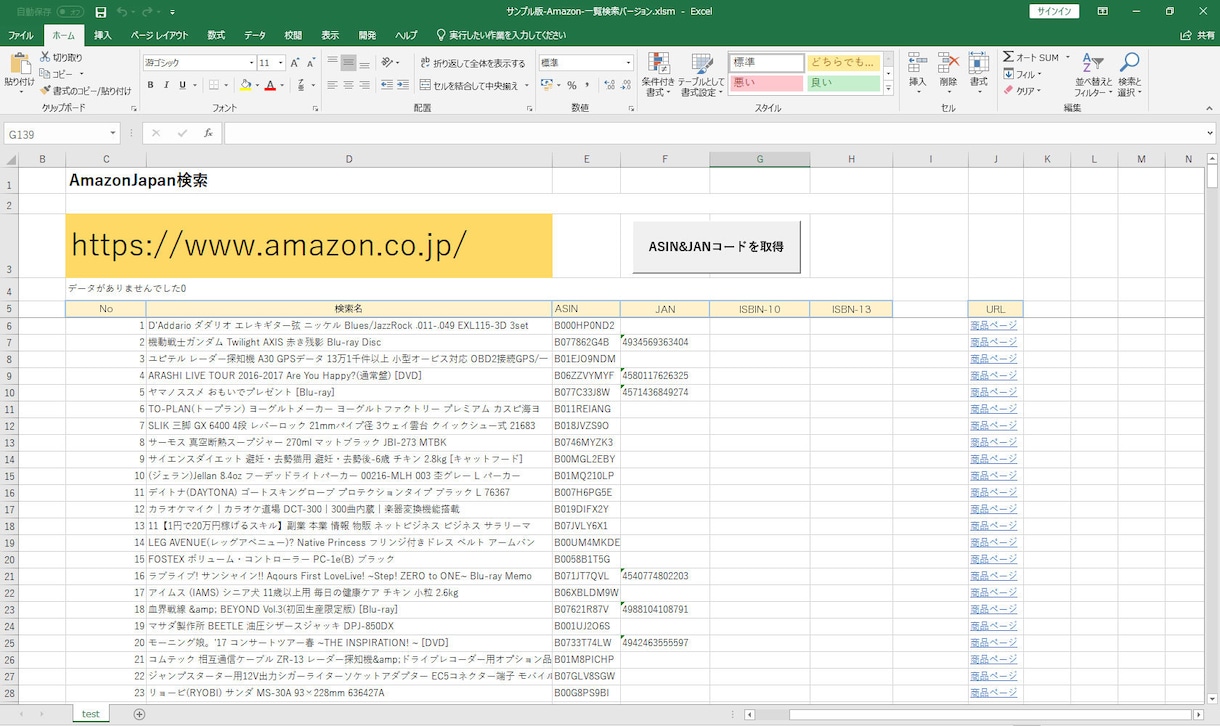Open the 商品ページ link for ARASHI LIVE TOUR
Viewport: 1220px width, 726px height.
993,376
